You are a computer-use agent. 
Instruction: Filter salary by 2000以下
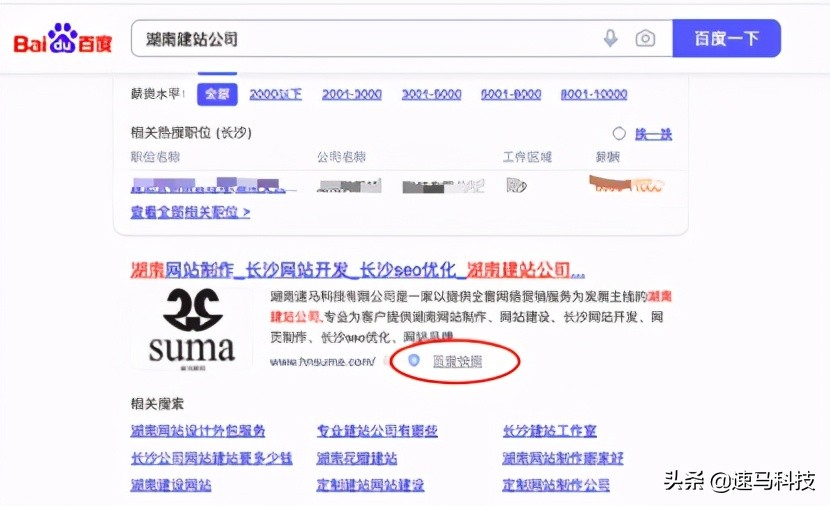275,94
